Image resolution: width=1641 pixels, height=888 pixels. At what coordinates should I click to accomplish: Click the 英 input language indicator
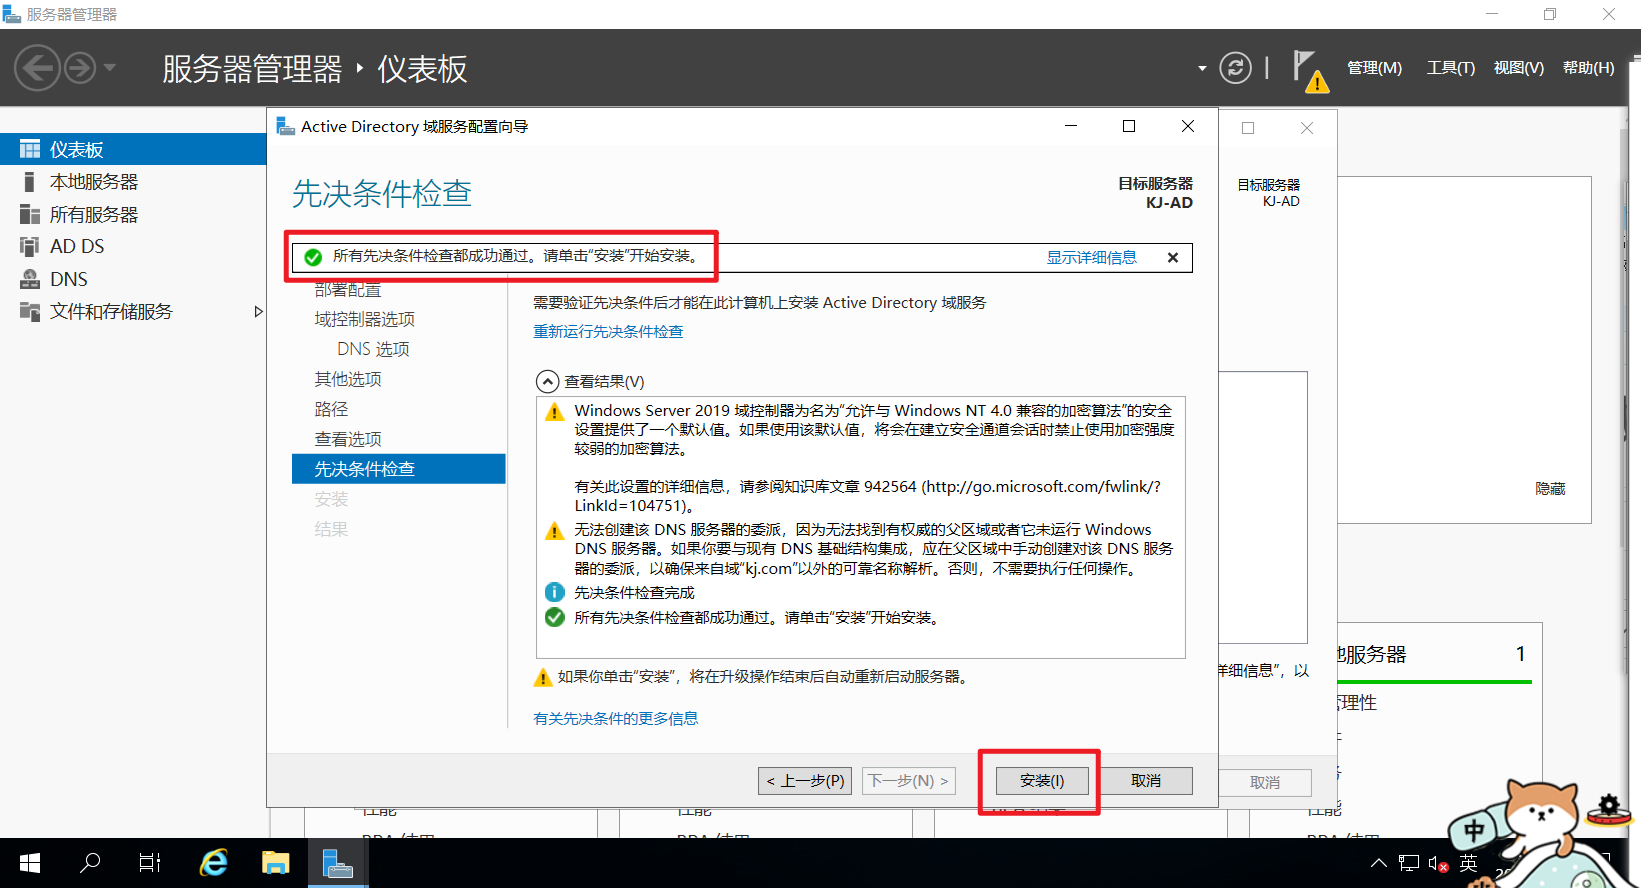(1468, 863)
